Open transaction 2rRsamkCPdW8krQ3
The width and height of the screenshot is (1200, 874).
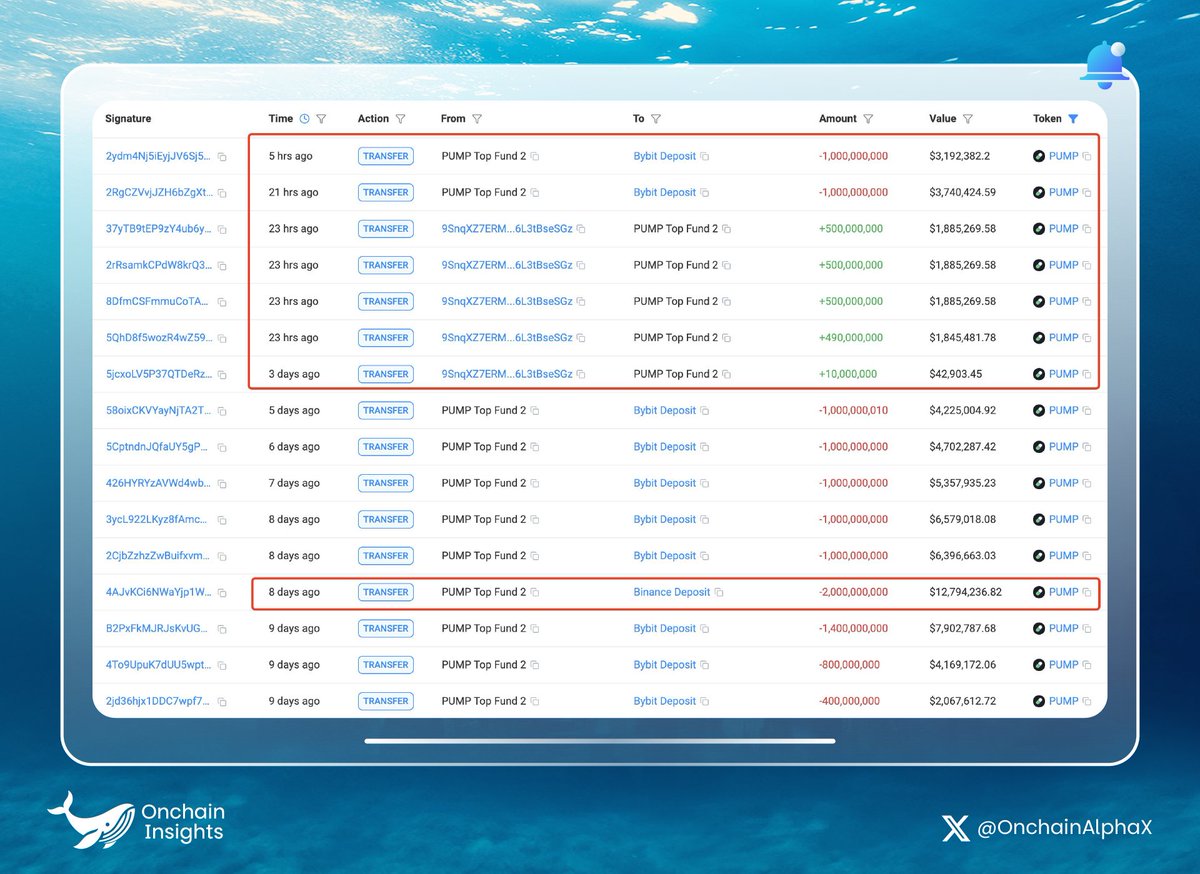(x=158, y=265)
